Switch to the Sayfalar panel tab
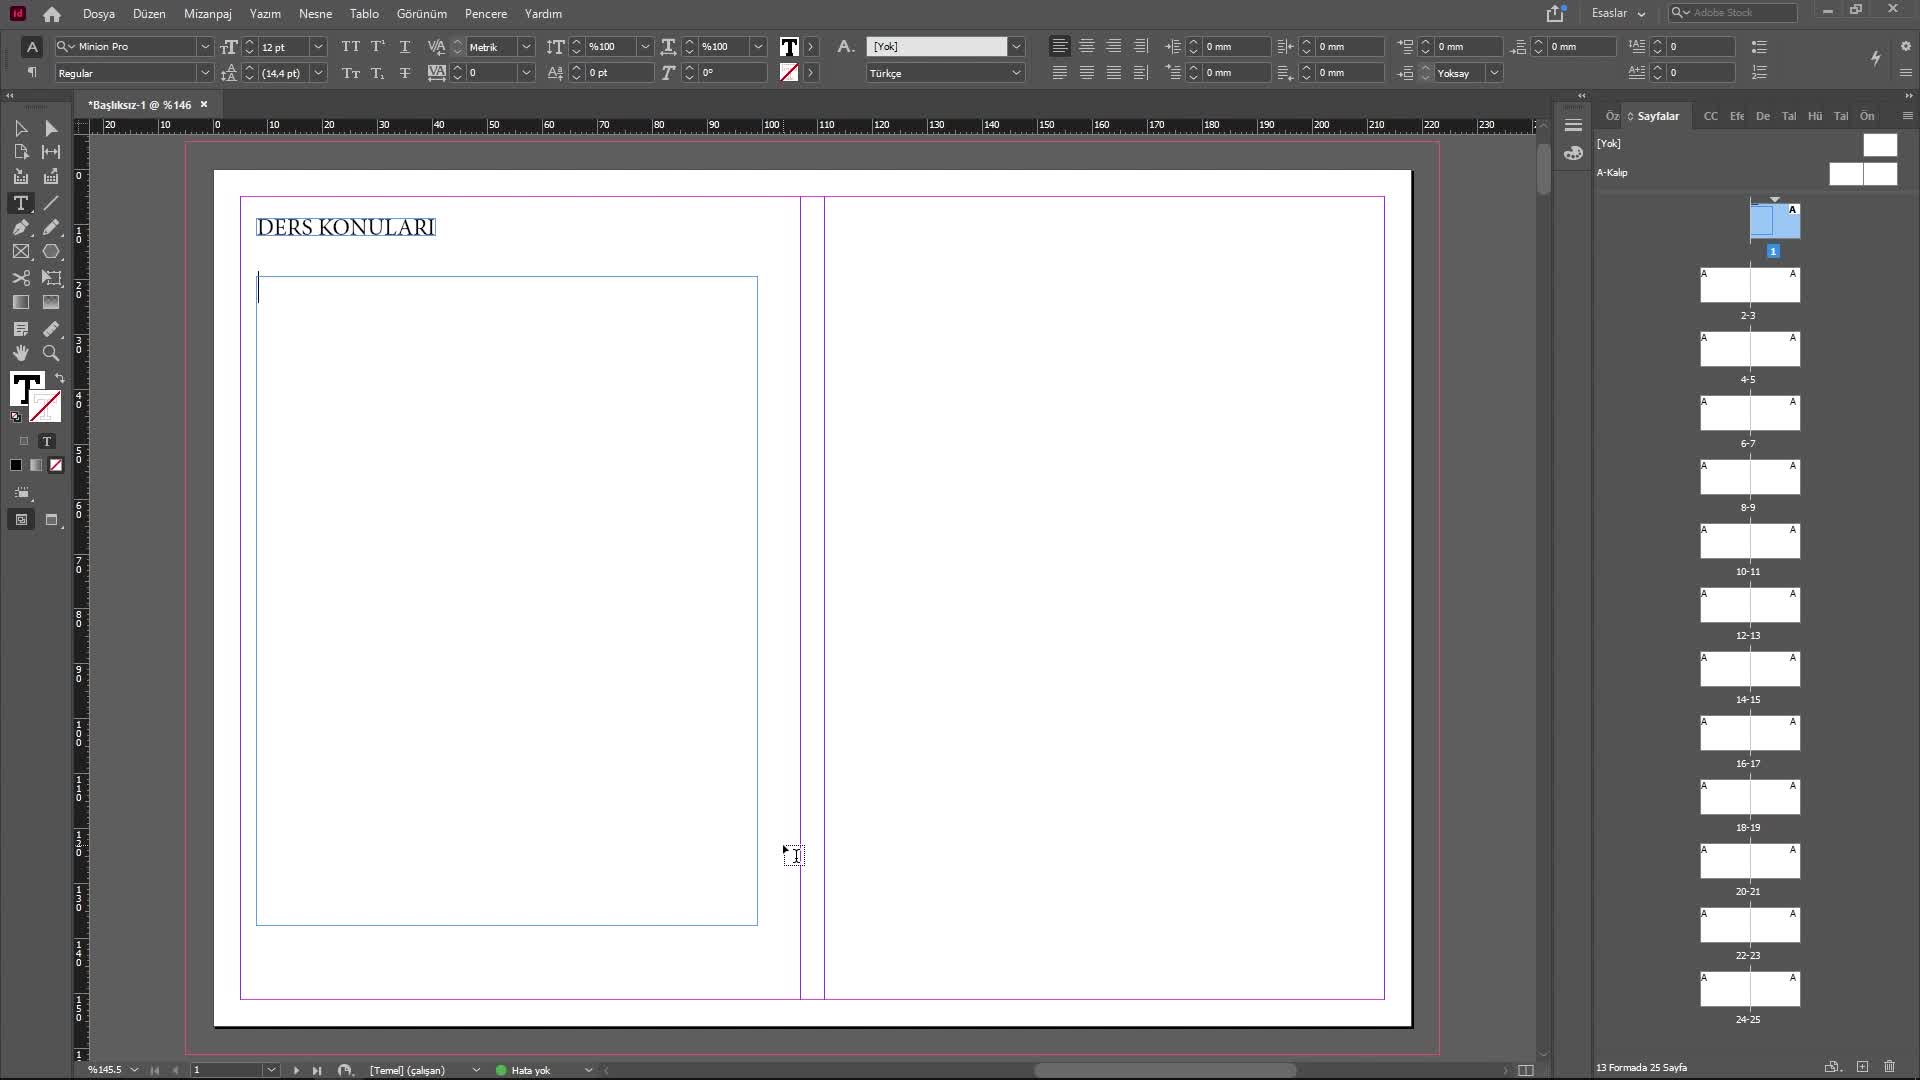The width and height of the screenshot is (1920, 1080). pyautogui.click(x=1657, y=116)
